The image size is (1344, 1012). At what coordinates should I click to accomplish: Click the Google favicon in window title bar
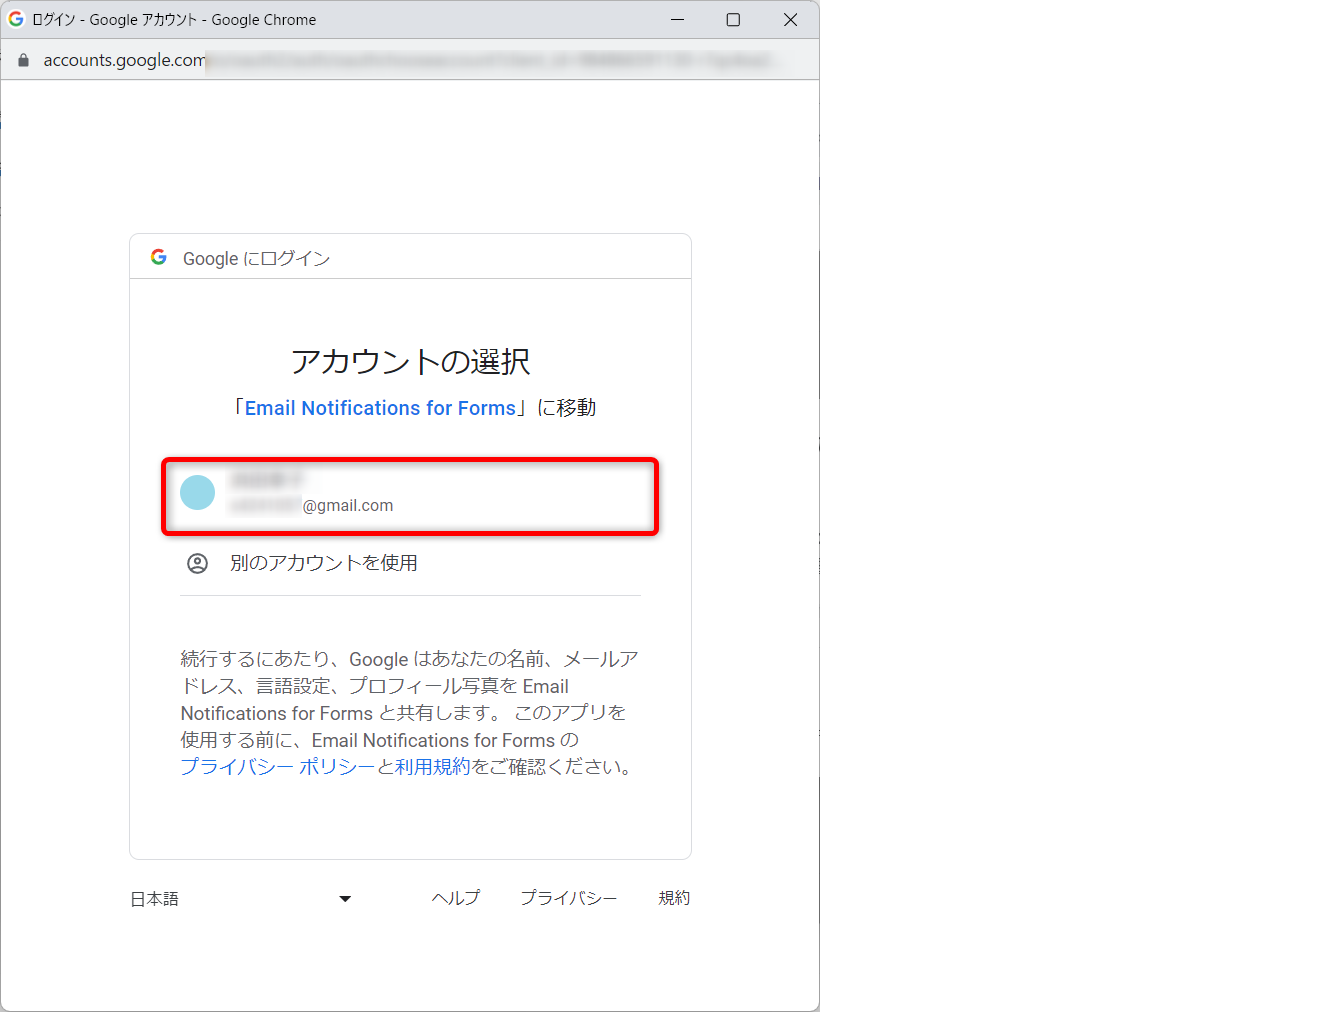pos(16,19)
